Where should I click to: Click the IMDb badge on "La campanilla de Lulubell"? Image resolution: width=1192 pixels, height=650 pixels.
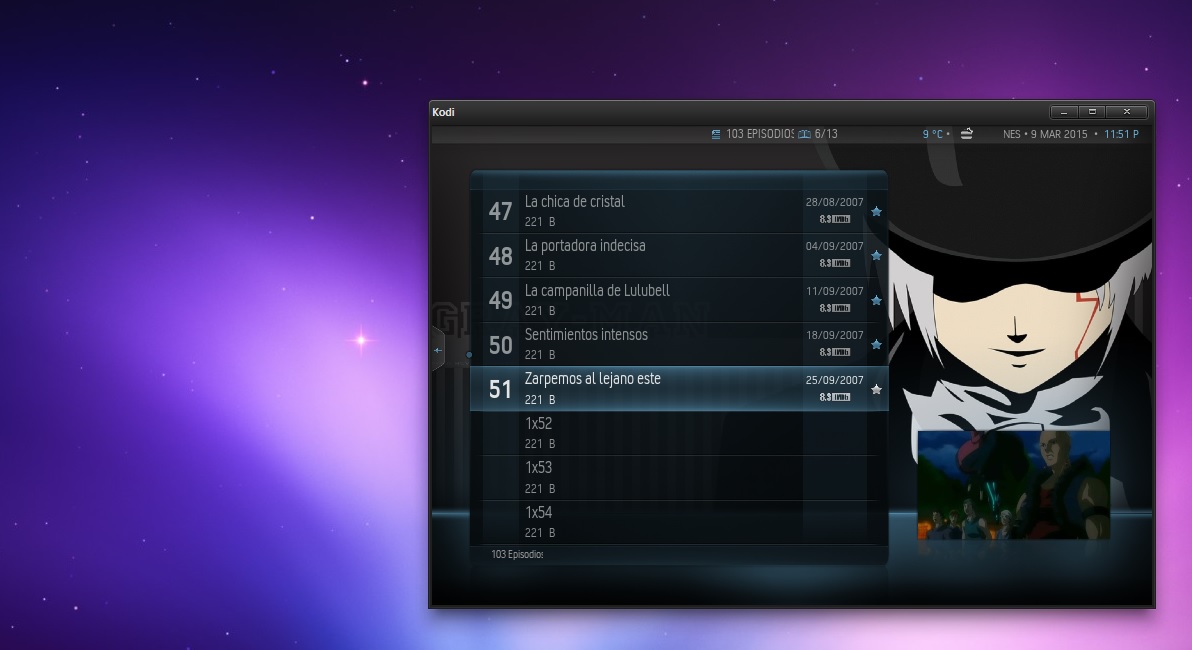point(836,309)
